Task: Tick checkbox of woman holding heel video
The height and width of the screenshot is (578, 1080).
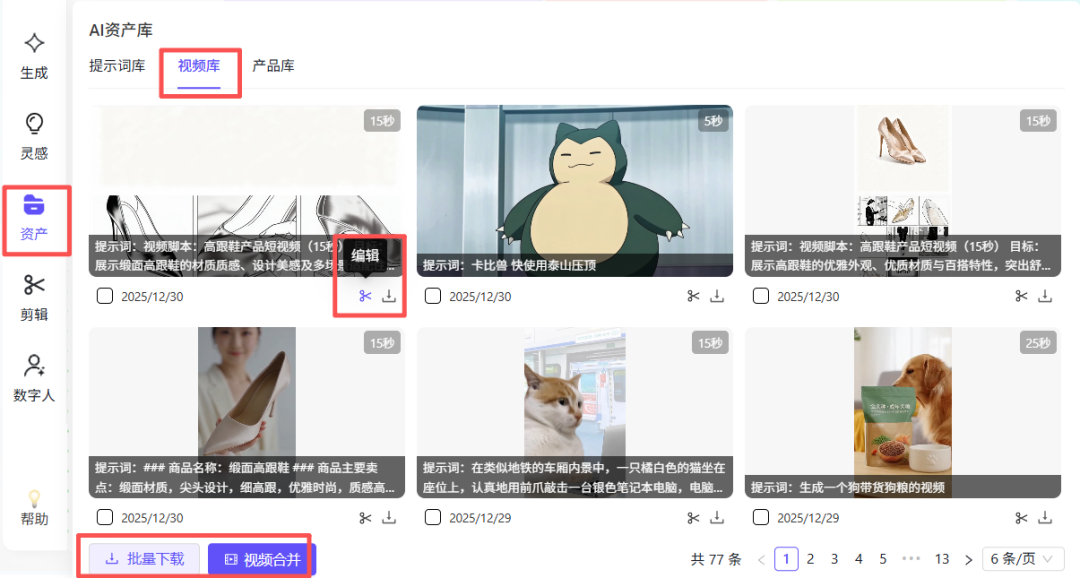Action: point(105,518)
